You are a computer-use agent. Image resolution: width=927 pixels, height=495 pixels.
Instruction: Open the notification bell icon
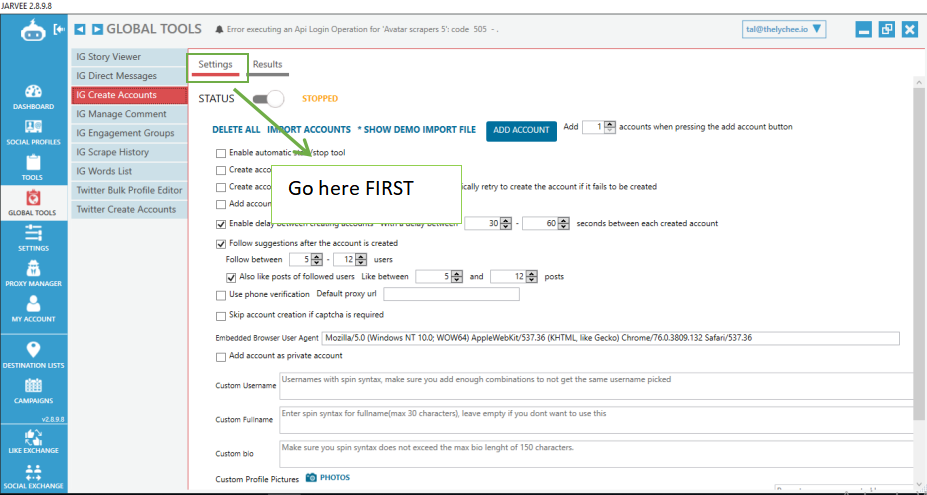click(x=219, y=29)
